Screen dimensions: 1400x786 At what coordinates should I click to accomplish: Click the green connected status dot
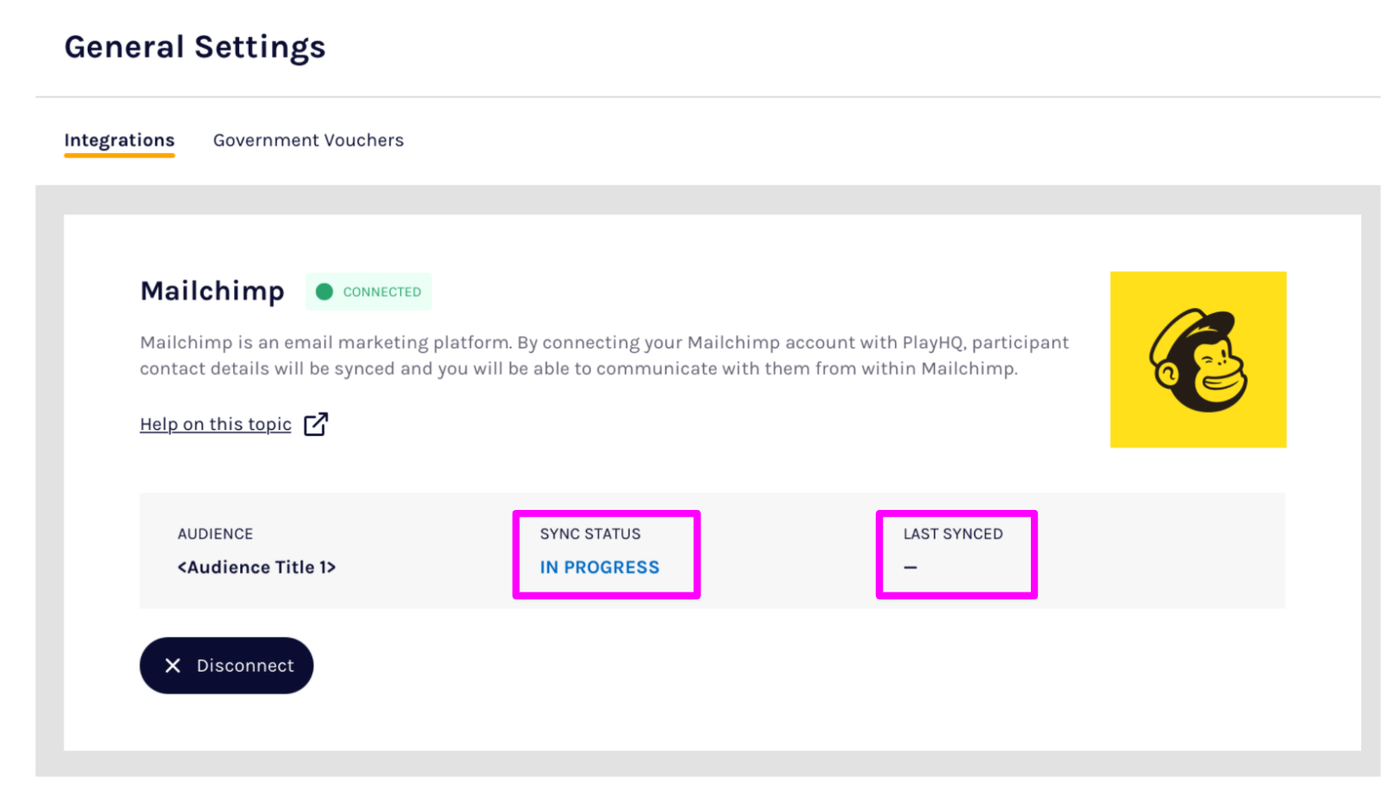324,292
